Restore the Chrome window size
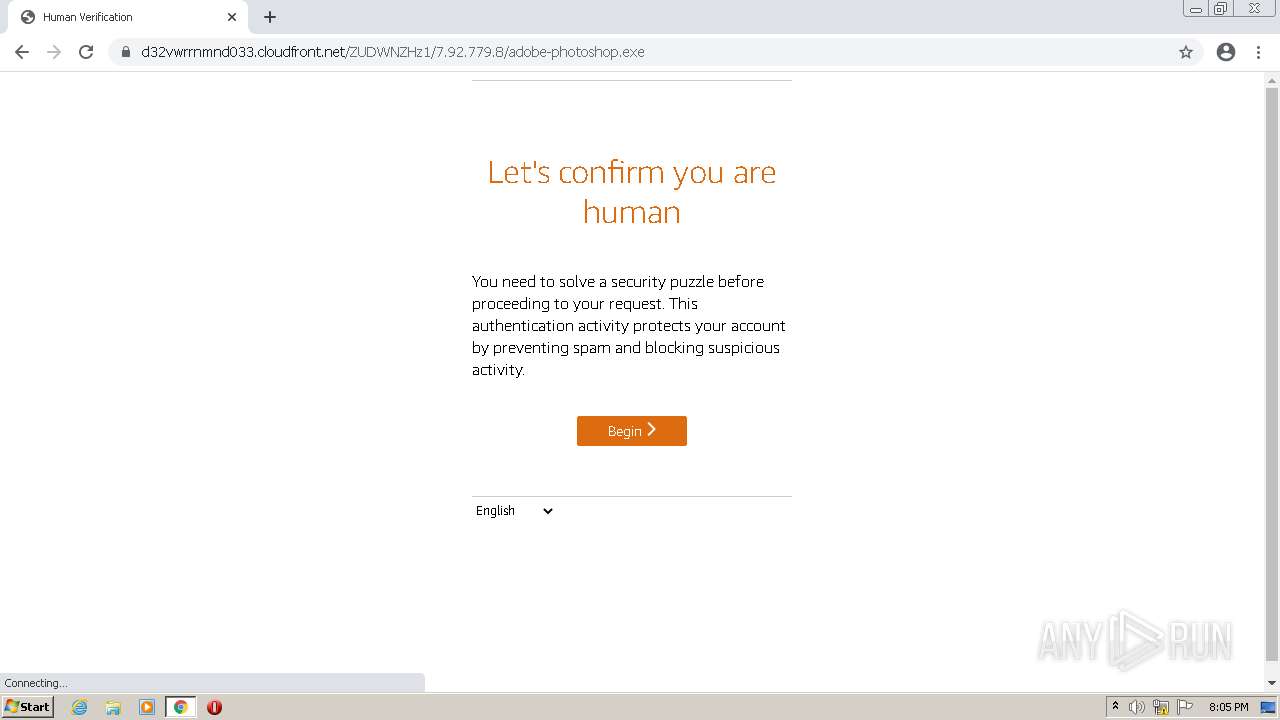This screenshot has height=720, width=1280. pyautogui.click(x=1221, y=9)
